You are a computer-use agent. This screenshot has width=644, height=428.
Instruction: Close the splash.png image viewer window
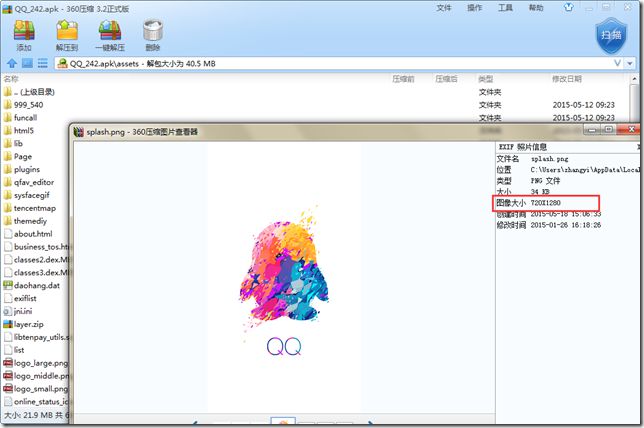pyautogui.click(x=631, y=129)
